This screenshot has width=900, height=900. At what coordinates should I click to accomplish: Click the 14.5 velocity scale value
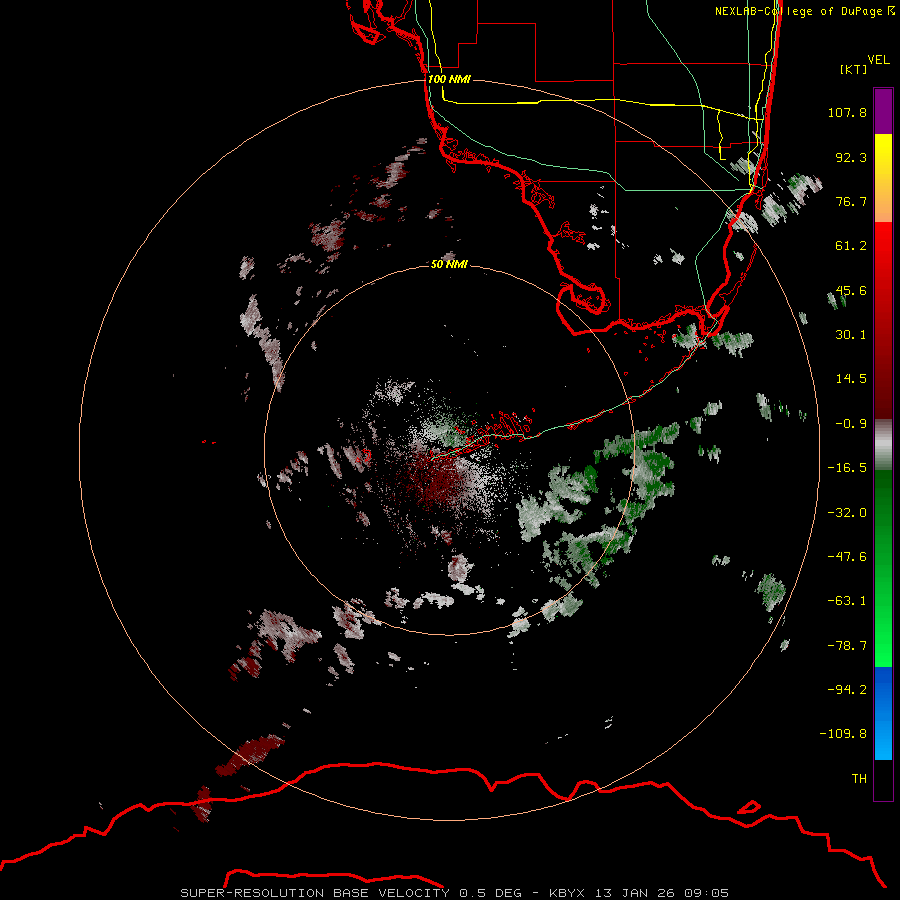pyautogui.click(x=851, y=379)
